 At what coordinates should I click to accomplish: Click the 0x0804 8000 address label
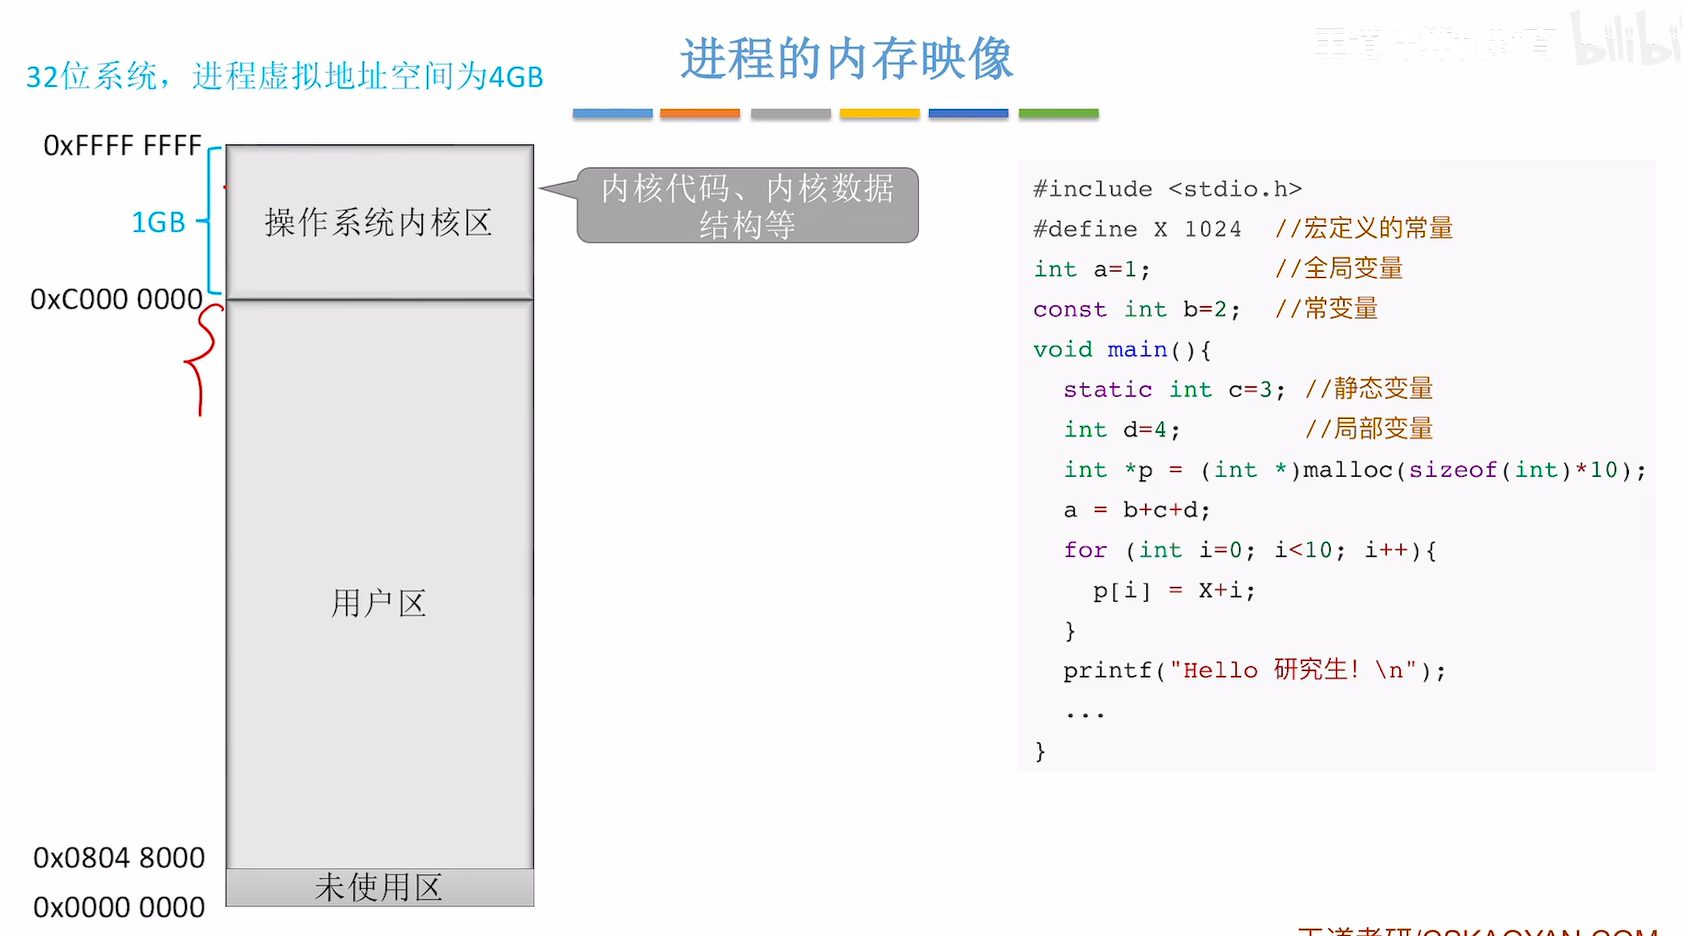coord(118,858)
